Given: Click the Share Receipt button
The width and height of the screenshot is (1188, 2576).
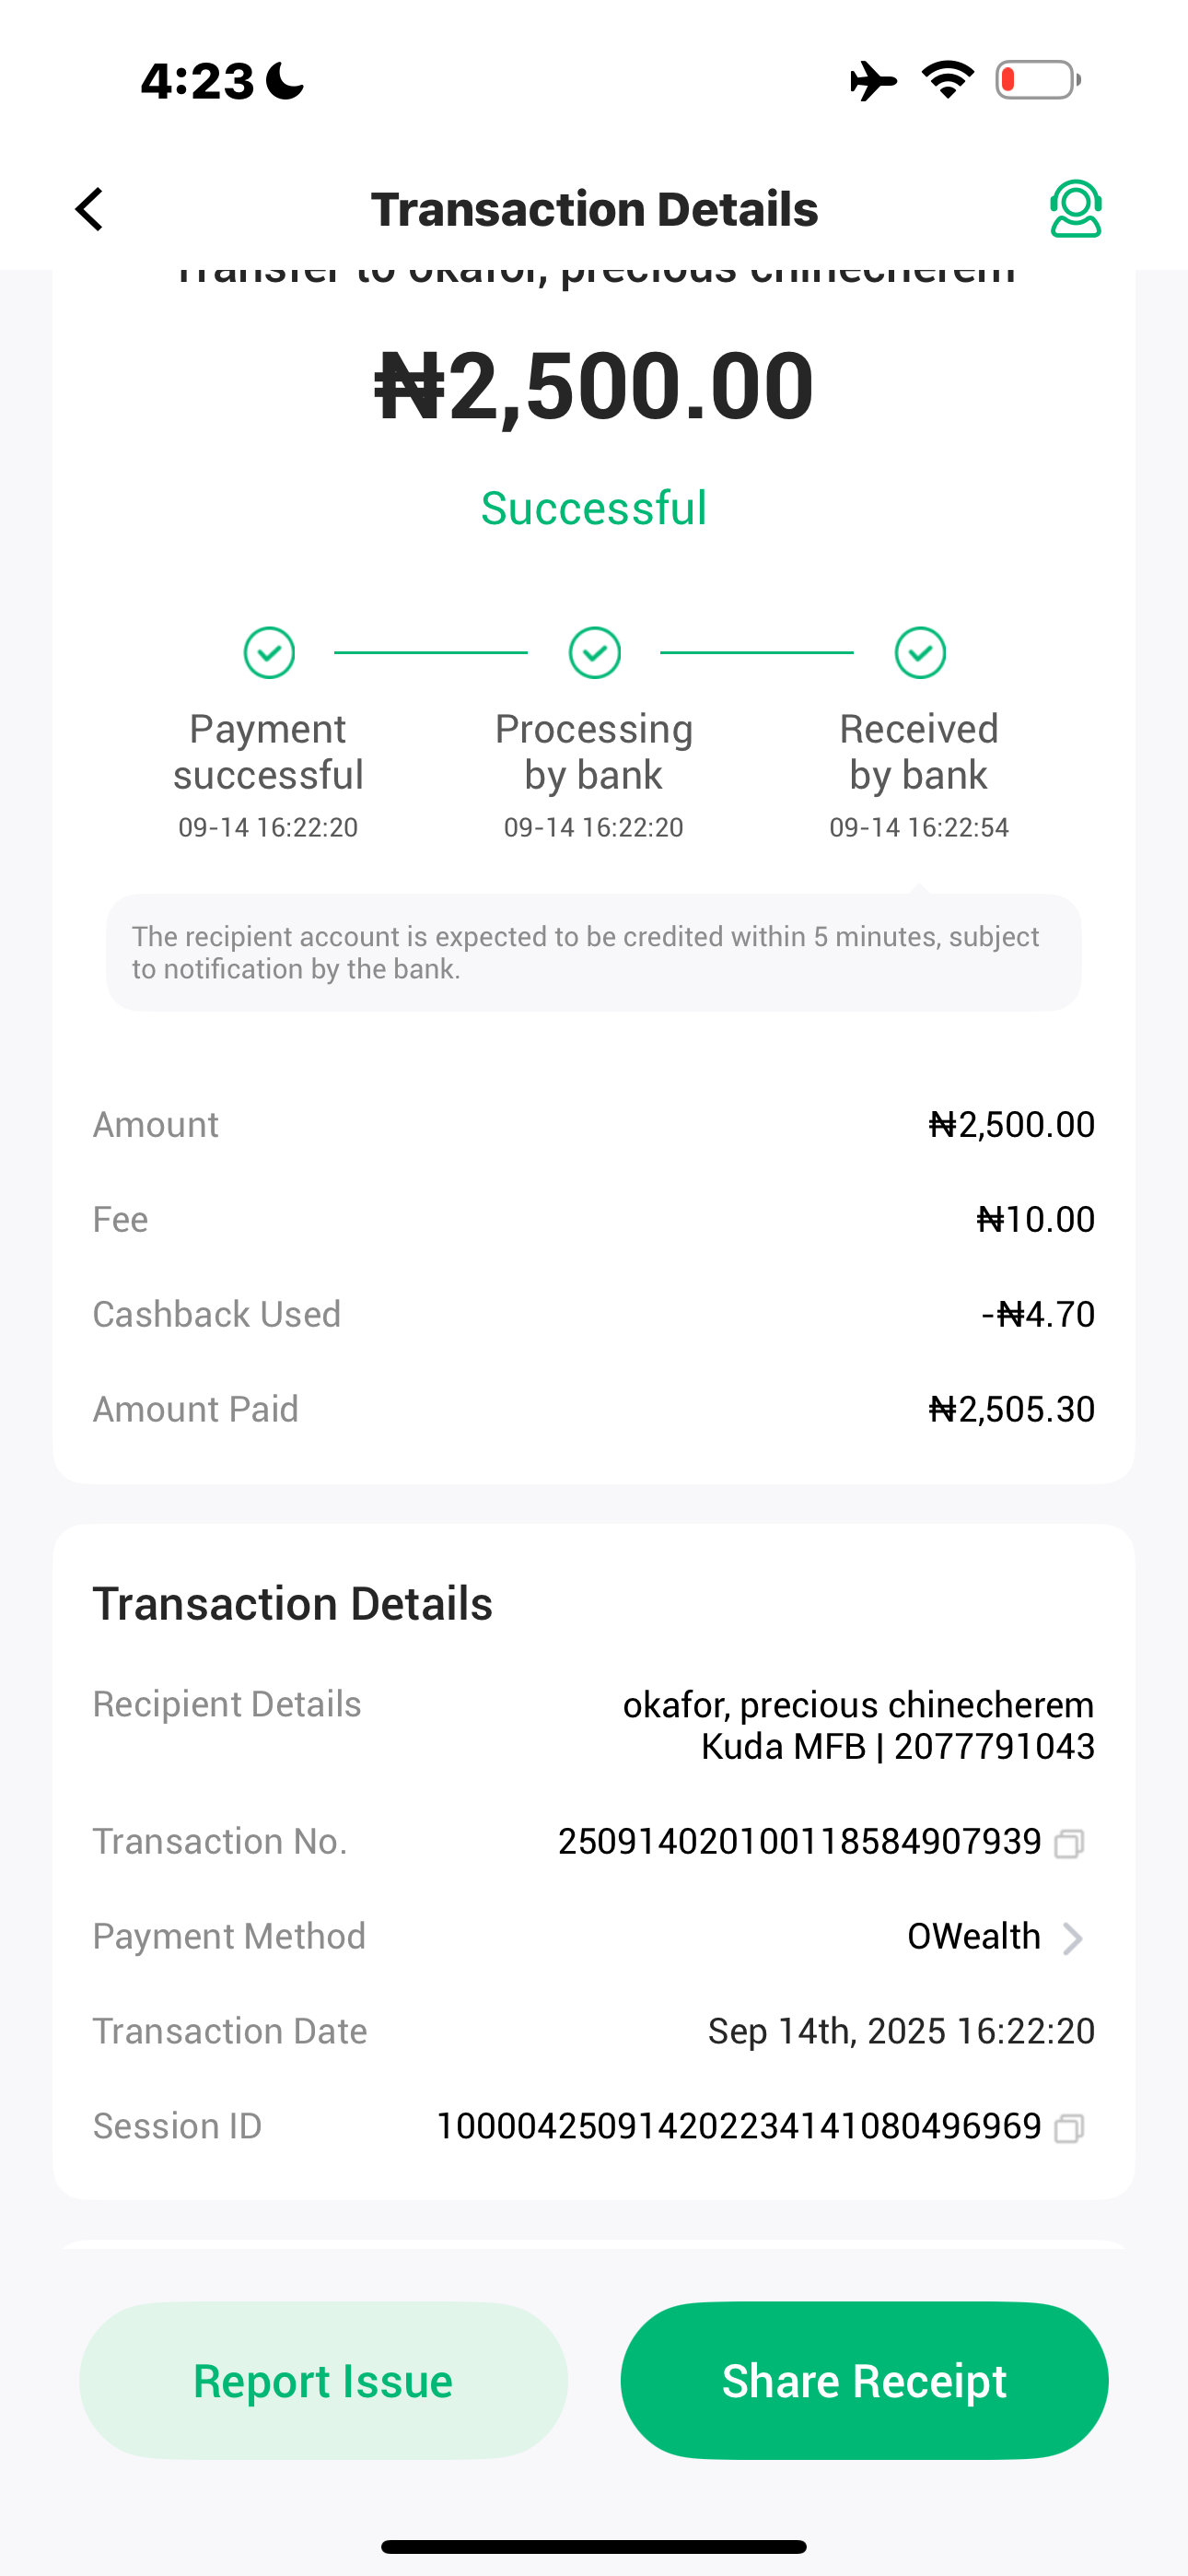Looking at the screenshot, I should (864, 2381).
